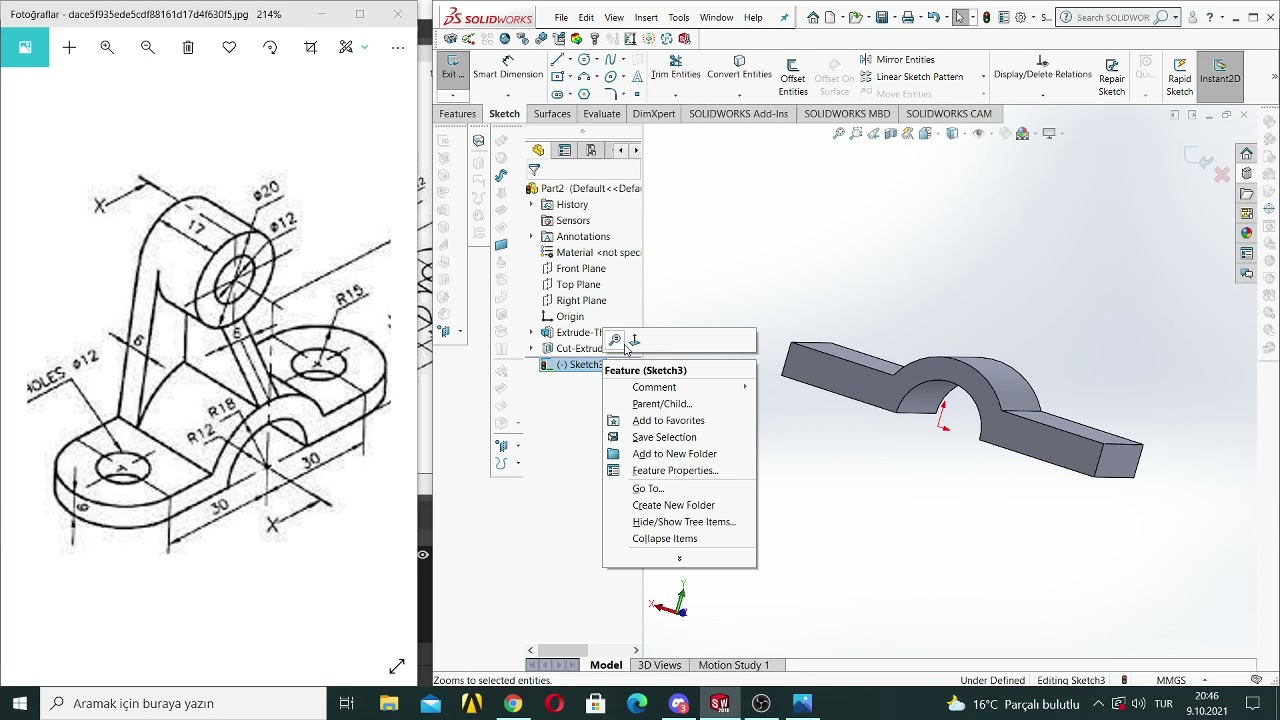The image size is (1280, 720).
Task: Switch to the PropertyManager tab icon
Action: (565, 150)
